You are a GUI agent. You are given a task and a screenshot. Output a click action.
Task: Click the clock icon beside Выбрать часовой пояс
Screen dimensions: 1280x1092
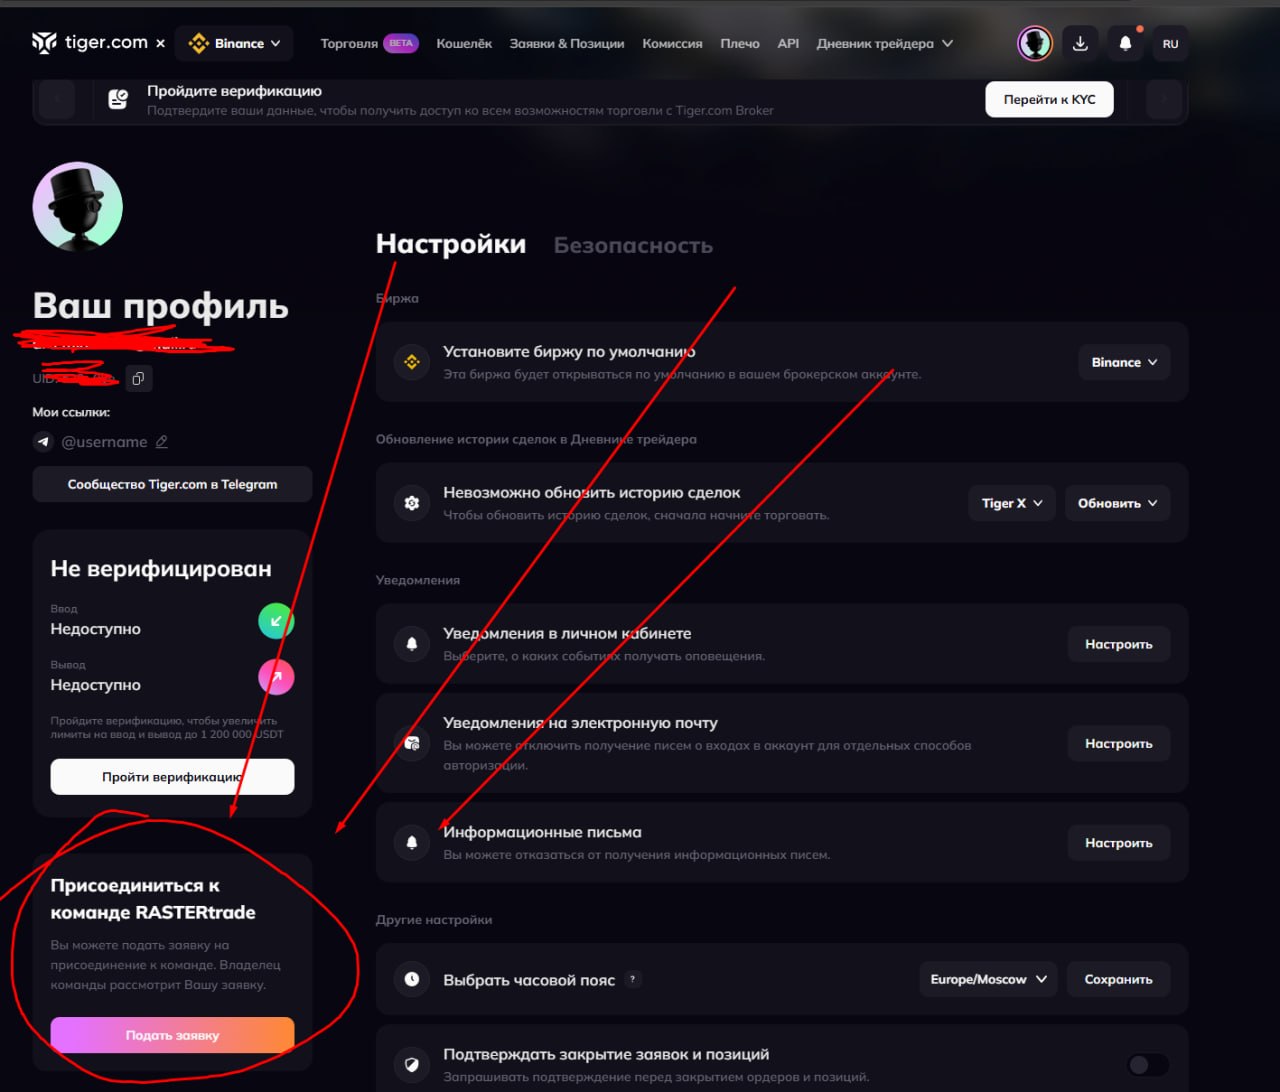(411, 979)
